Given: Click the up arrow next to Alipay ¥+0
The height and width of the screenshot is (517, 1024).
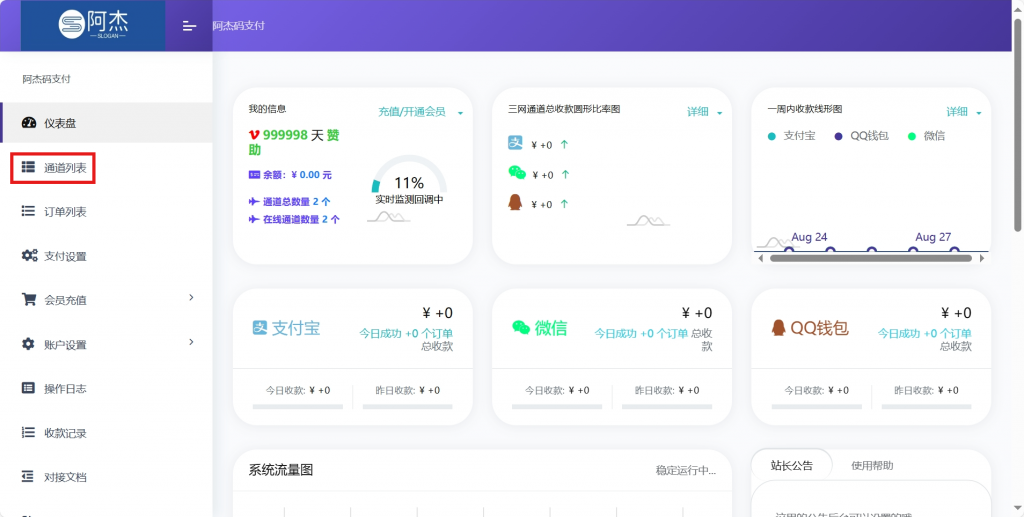Looking at the screenshot, I should click(564, 144).
